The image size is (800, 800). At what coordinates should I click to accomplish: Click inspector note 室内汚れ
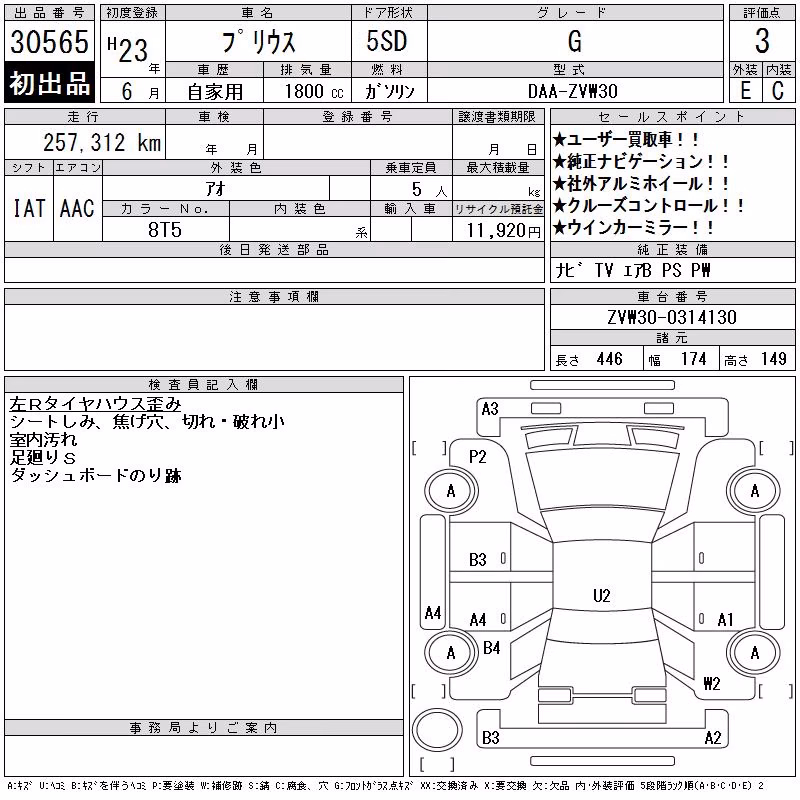point(43,439)
